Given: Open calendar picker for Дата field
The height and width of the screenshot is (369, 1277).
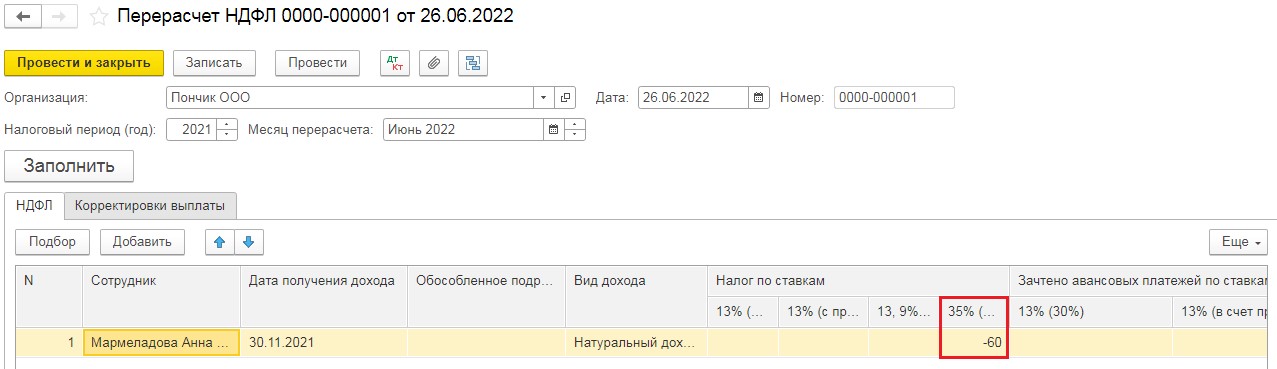Looking at the screenshot, I should tap(759, 98).
